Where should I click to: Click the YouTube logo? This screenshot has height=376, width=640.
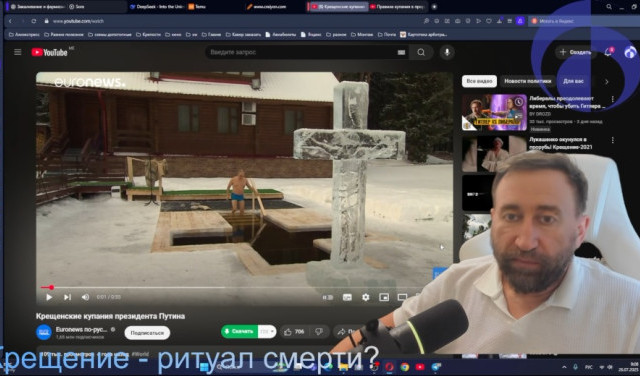(49, 52)
